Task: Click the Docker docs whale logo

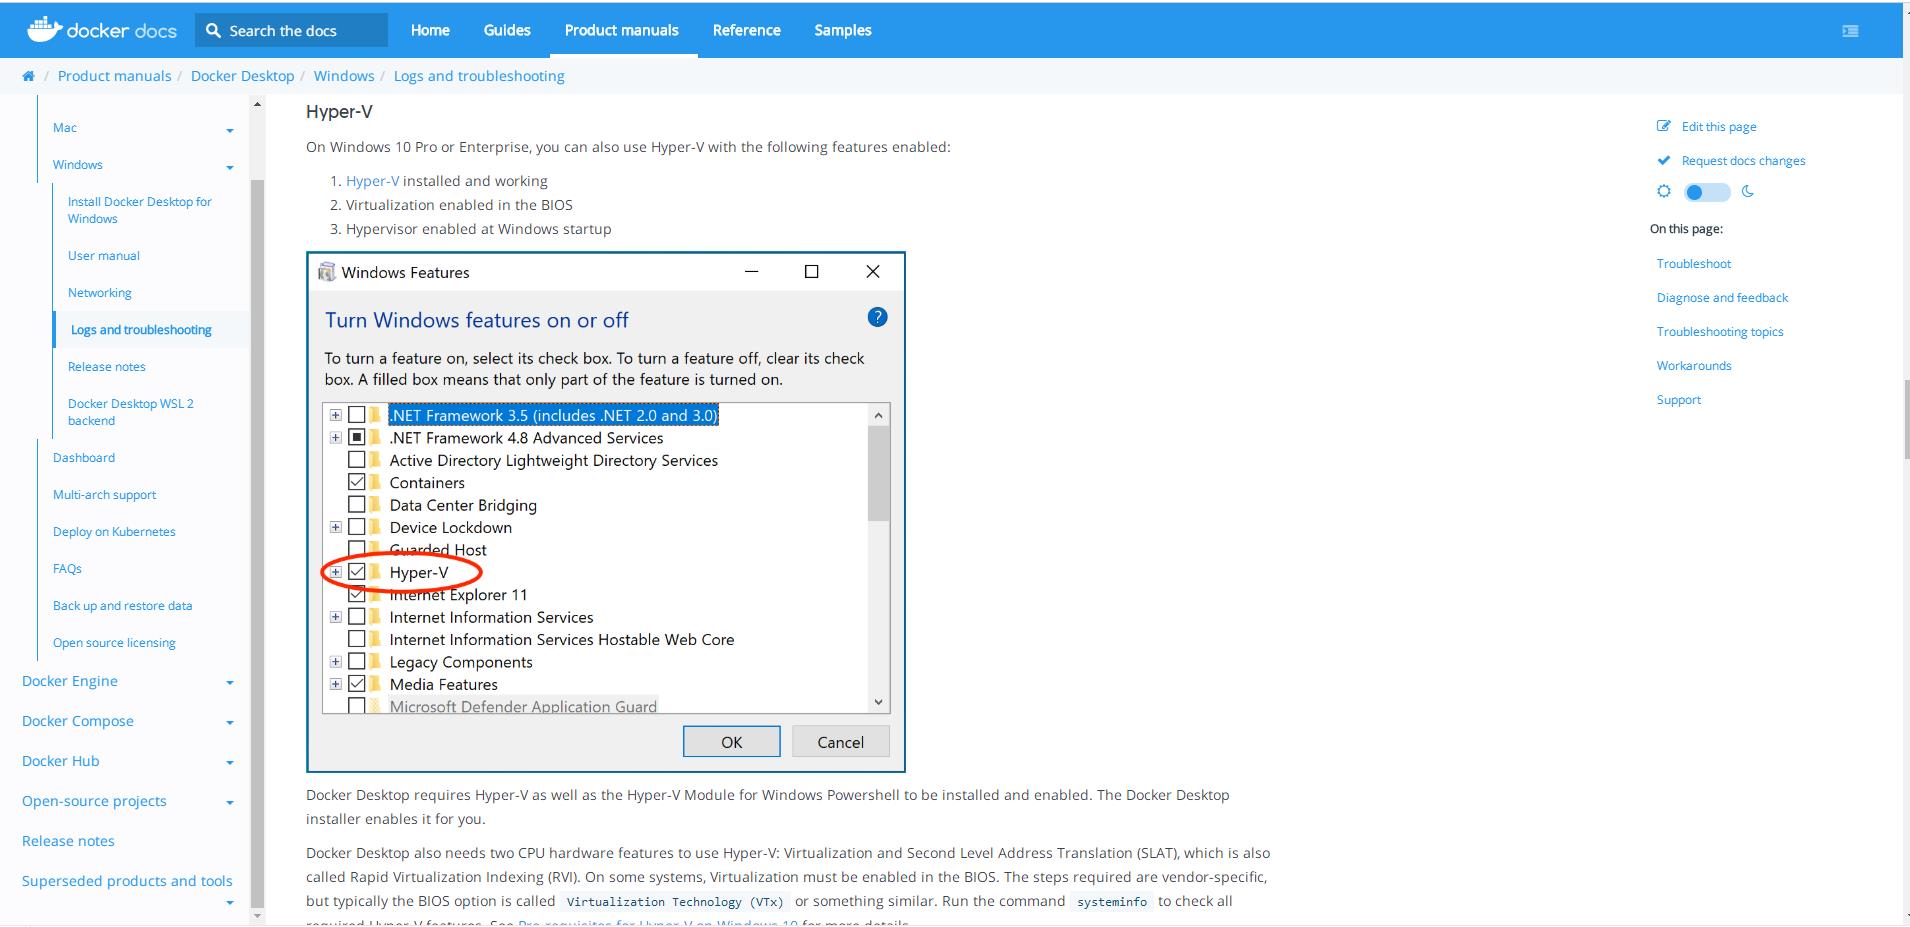Action: tap(44, 29)
